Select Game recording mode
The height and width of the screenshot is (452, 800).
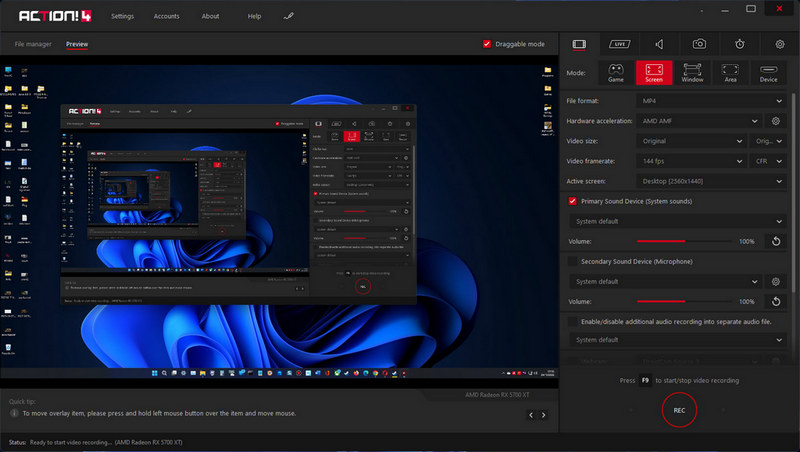[x=616, y=73]
